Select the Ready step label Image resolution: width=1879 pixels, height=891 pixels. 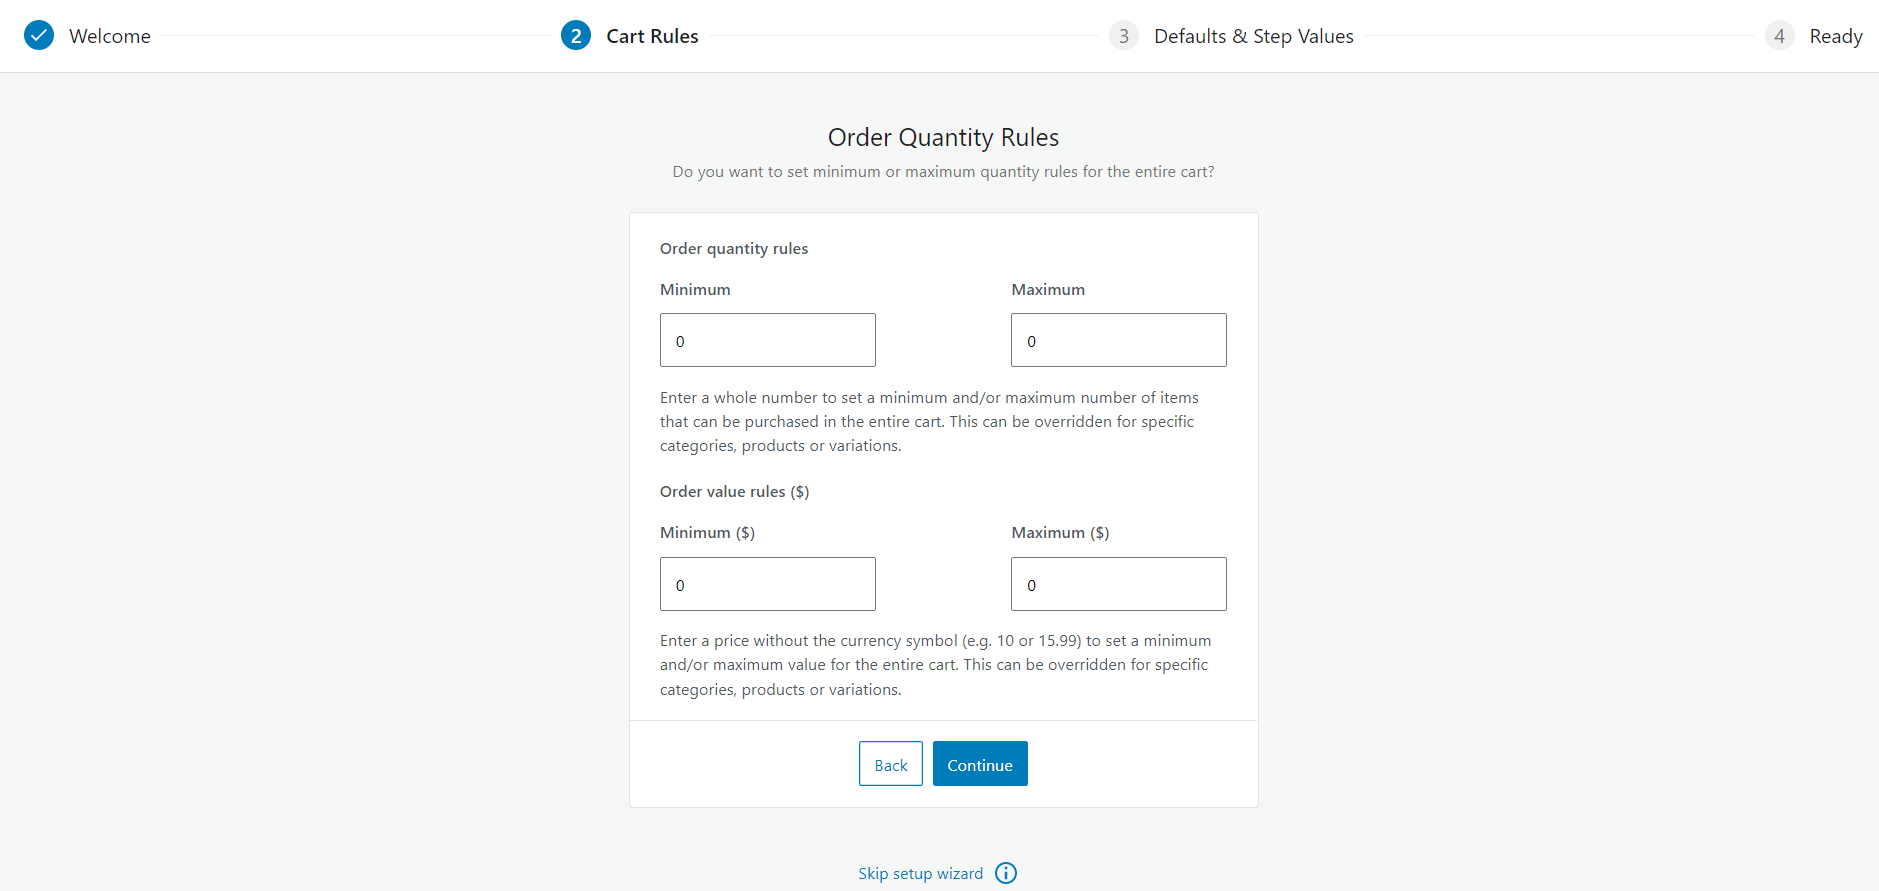(x=1836, y=35)
